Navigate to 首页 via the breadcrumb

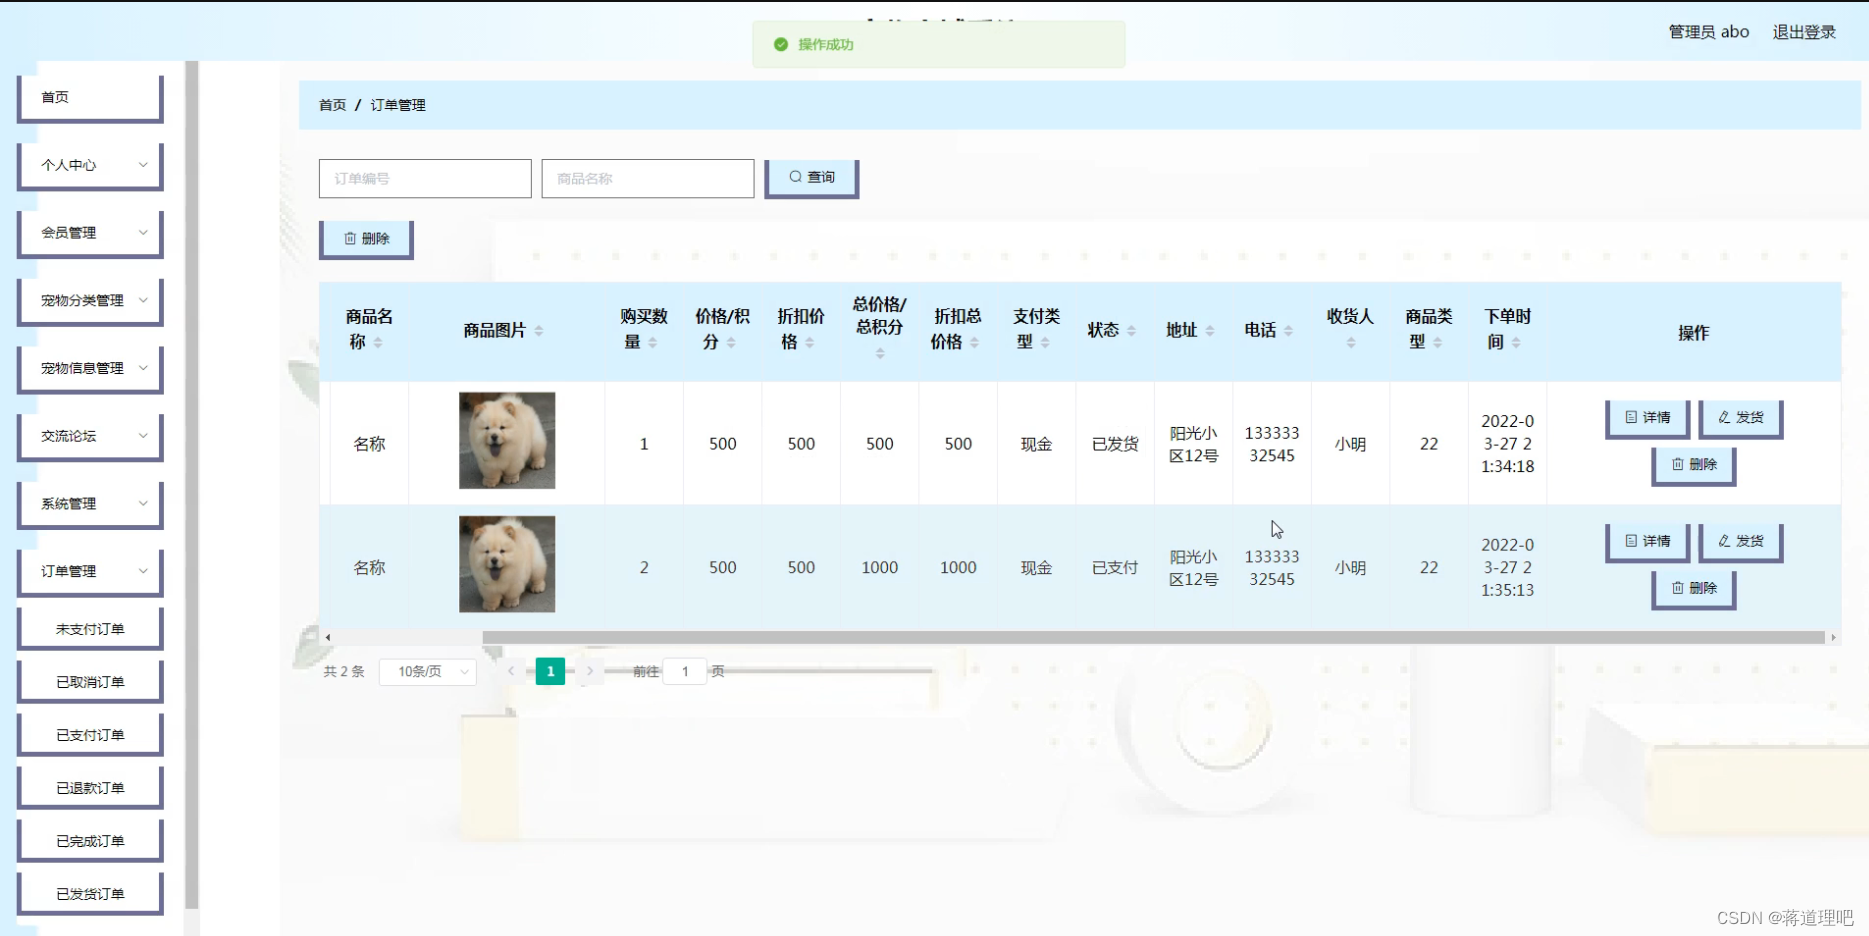pyautogui.click(x=331, y=104)
